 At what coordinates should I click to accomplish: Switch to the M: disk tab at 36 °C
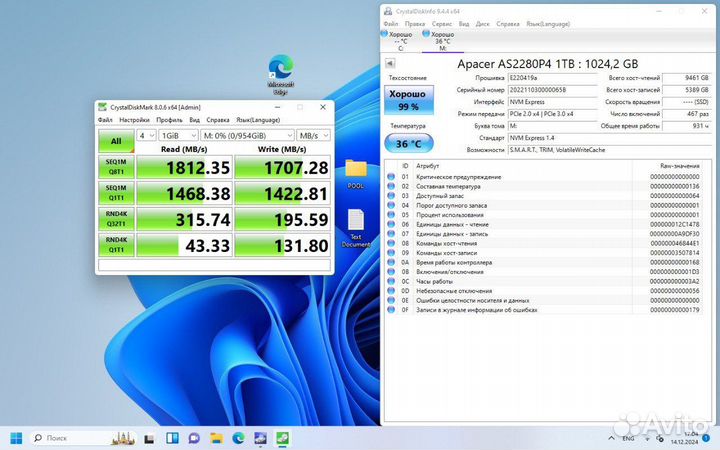pyautogui.click(x=442, y=41)
